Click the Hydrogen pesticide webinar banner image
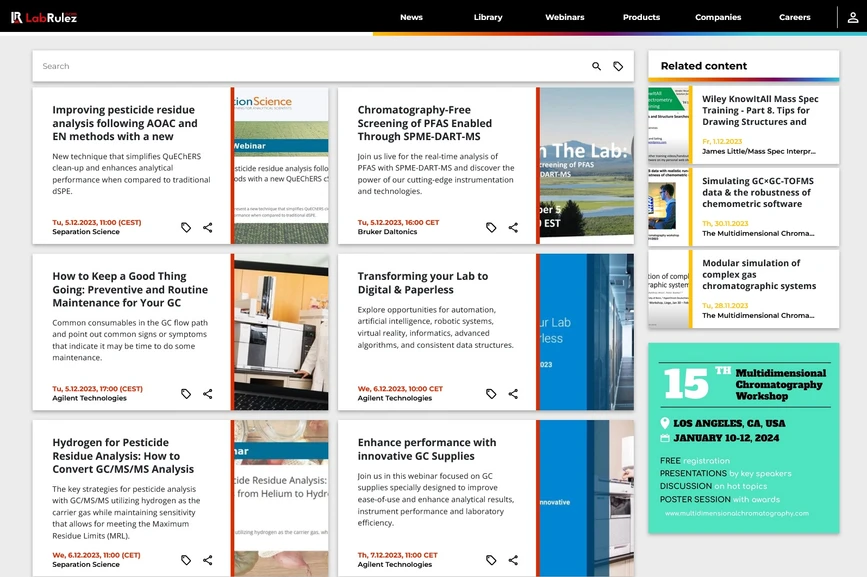The image size is (867, 577). tap(281, 498)
